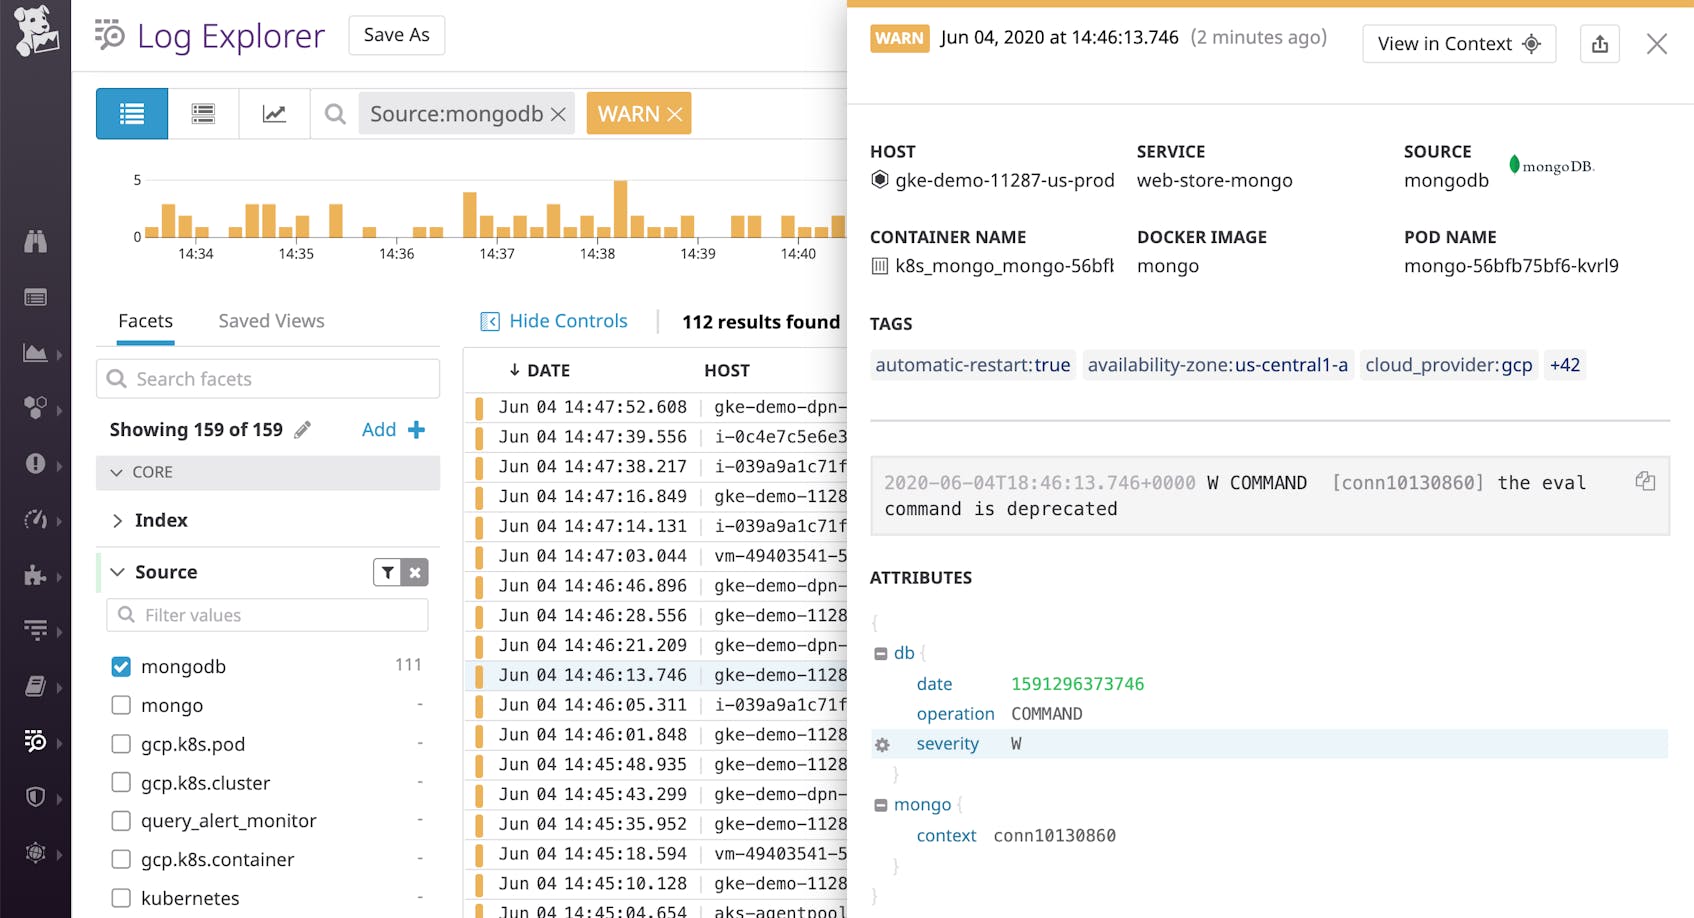This screenshot has width=1694, height=918.
Task: Click the View in Context button
Action: click(x=1459, y=43)
